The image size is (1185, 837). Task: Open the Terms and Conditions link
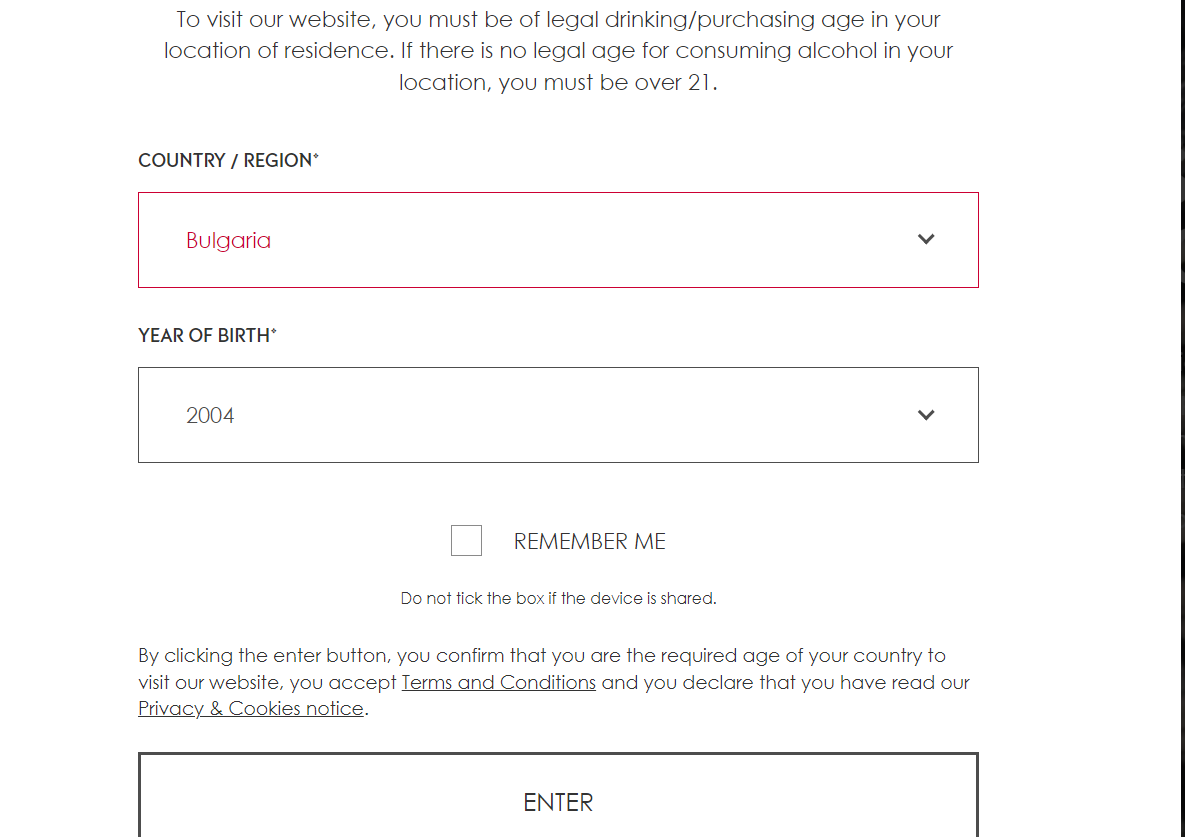point(498,683)
